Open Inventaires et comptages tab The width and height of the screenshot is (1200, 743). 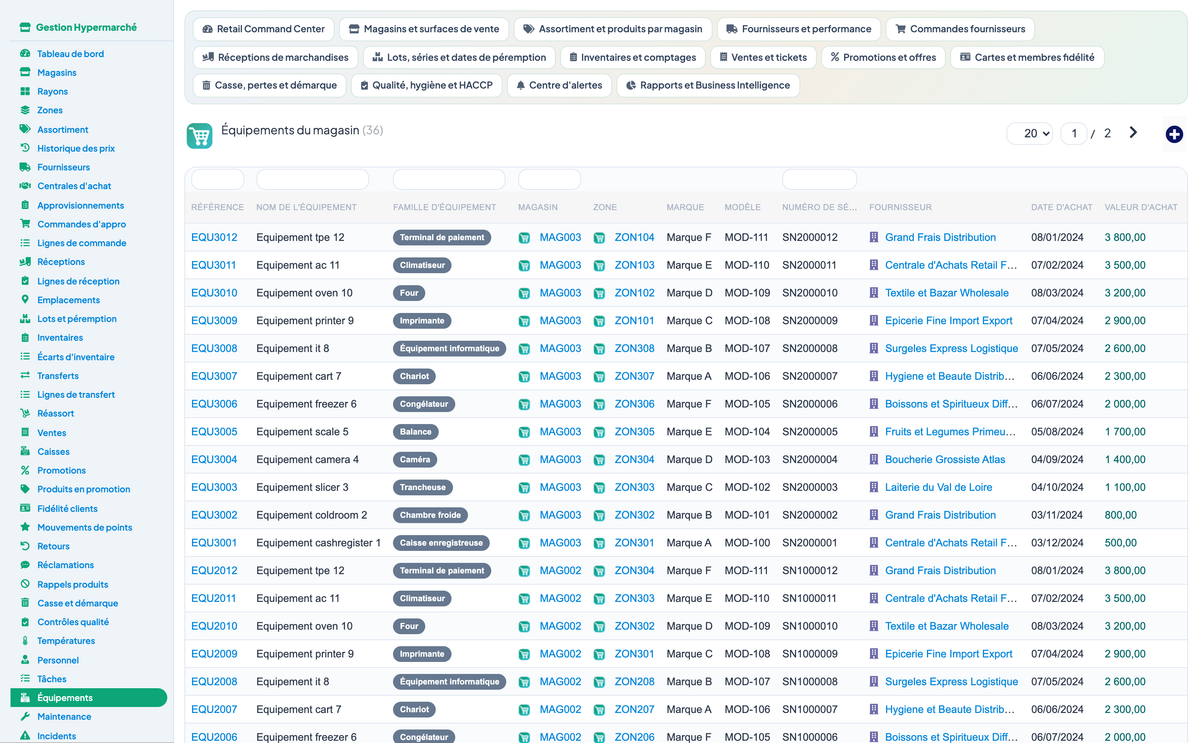[x=632, y=57]
